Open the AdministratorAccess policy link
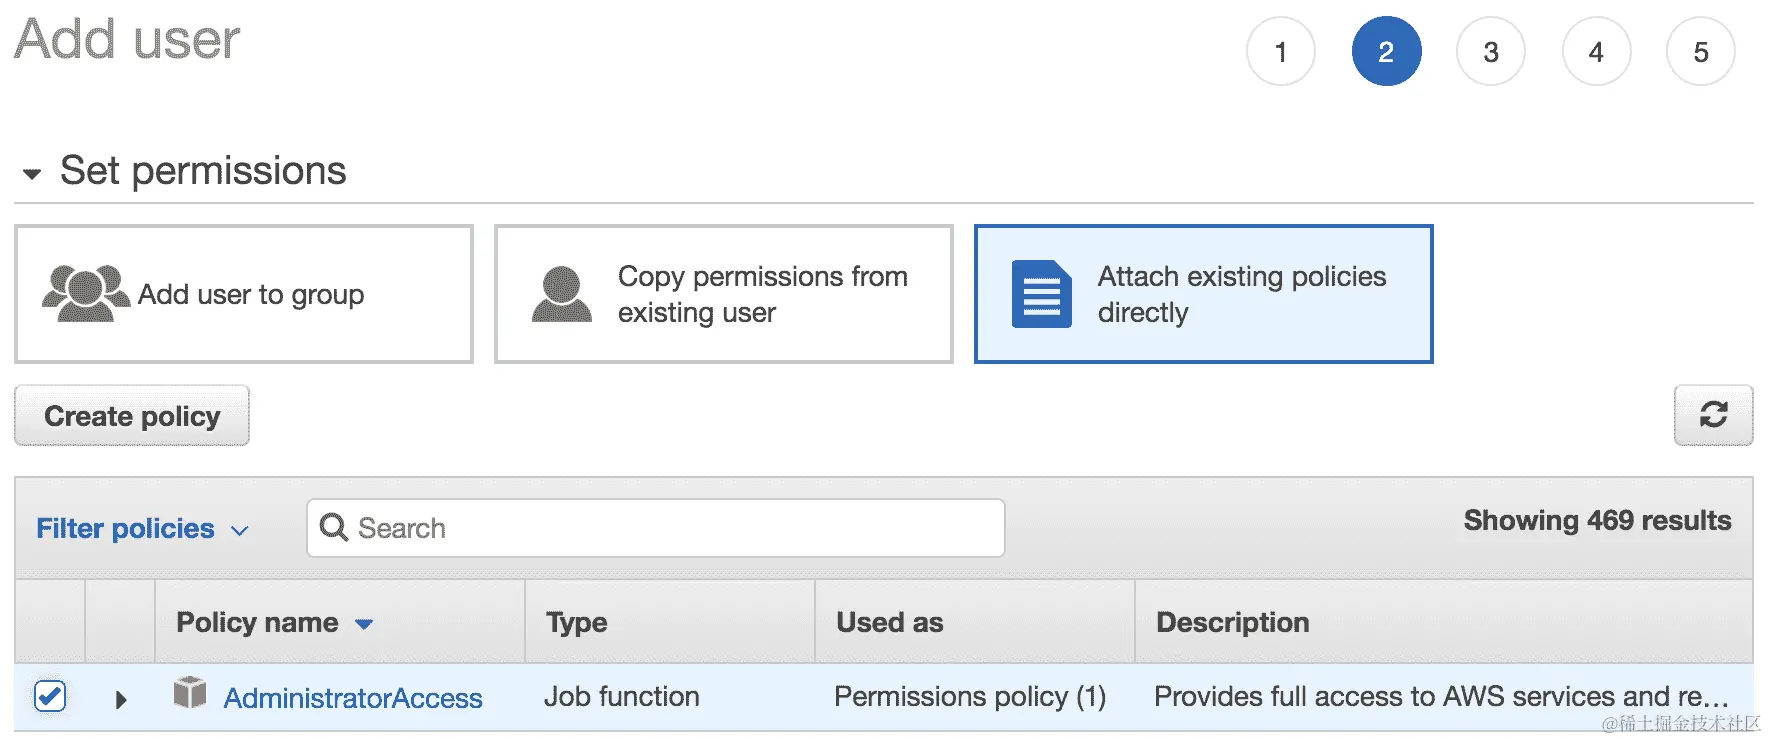 (x=353, y=698)
